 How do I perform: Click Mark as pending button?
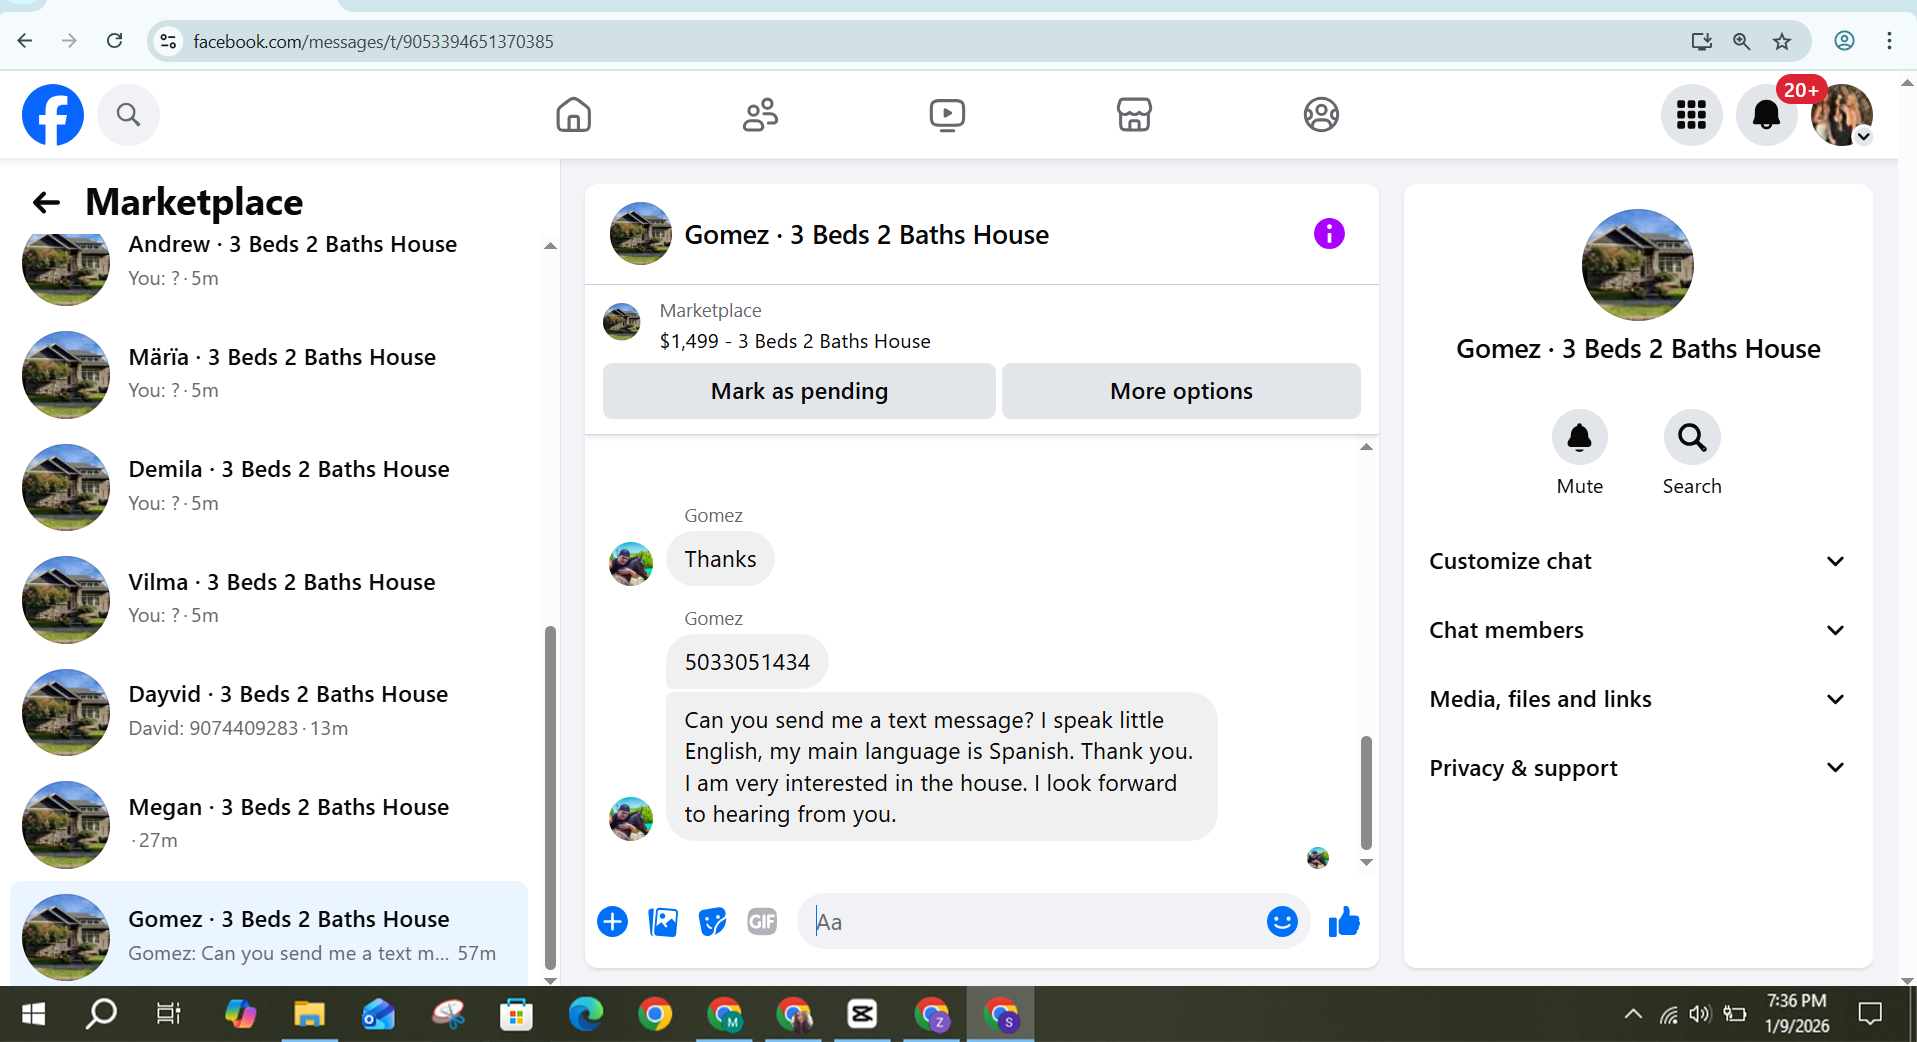[x=799, y=391]
